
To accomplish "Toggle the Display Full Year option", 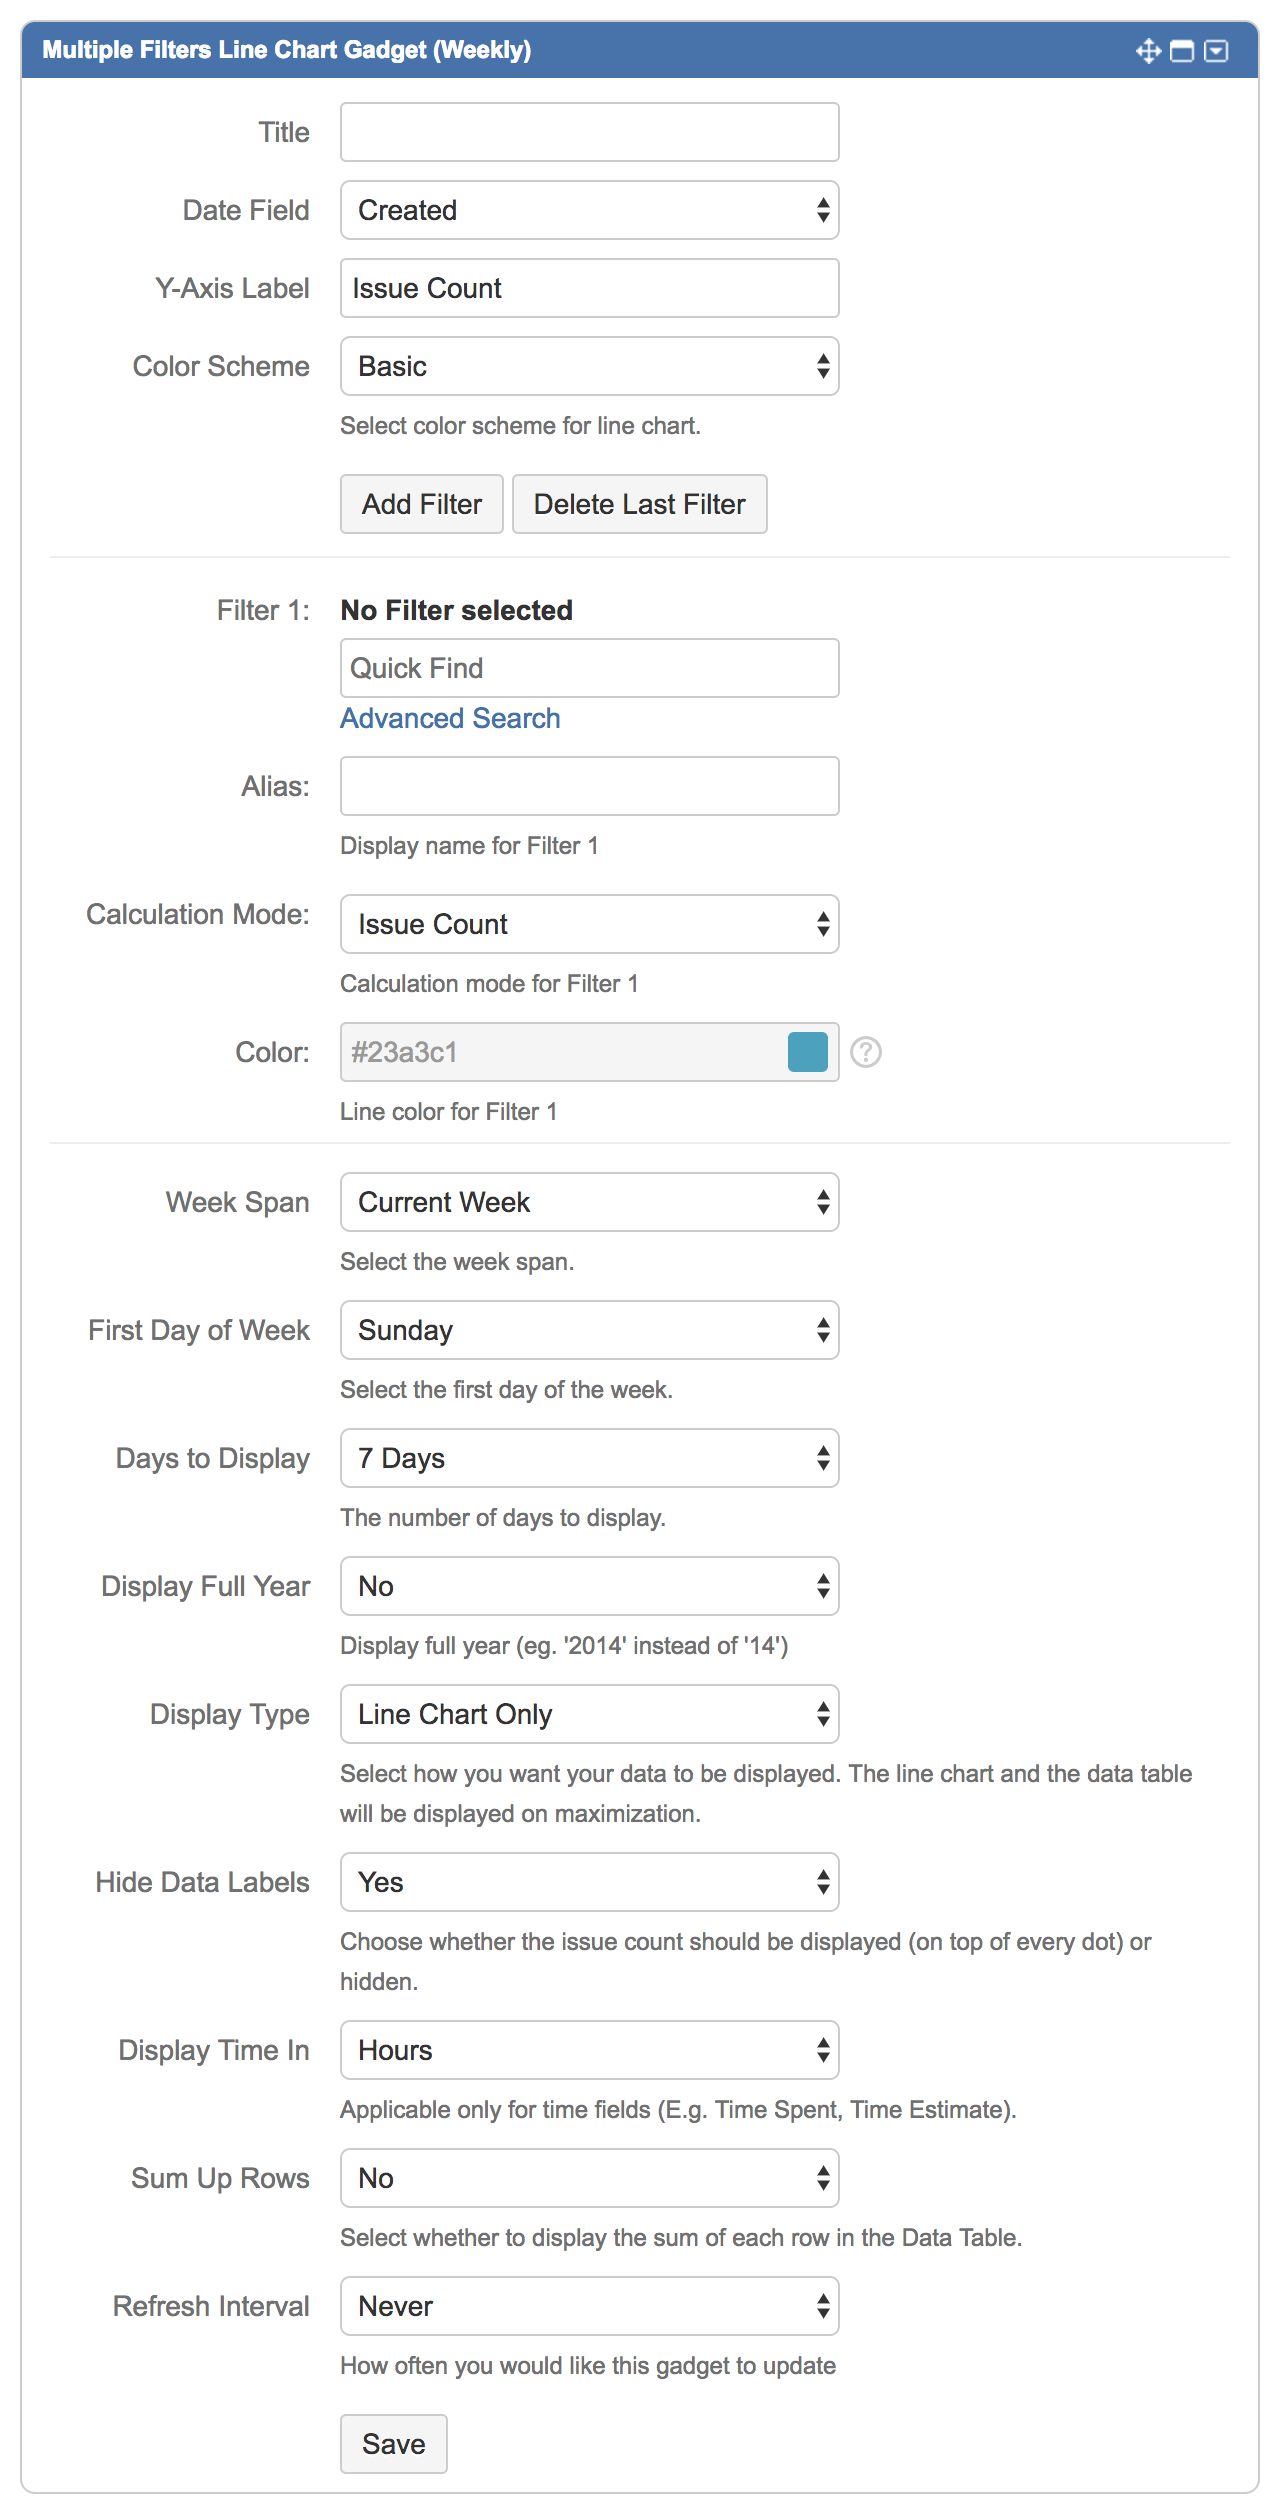I will coord(589,1586).
